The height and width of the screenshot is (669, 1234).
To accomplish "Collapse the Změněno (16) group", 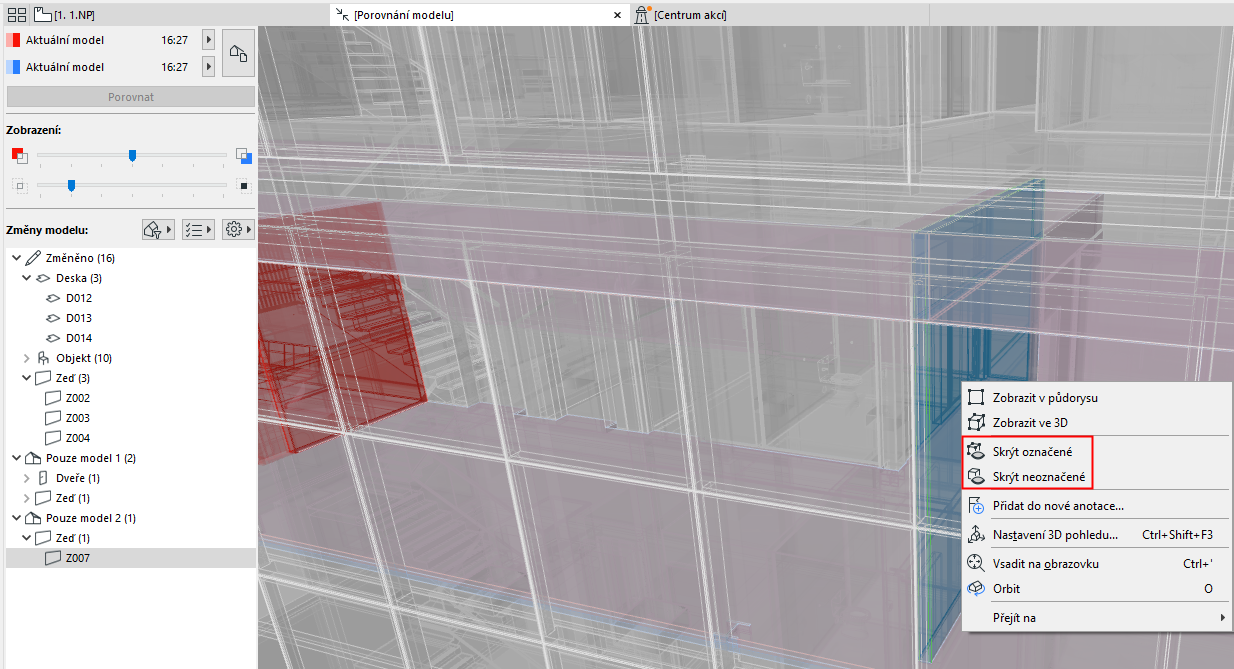I will tap(16, 258).
